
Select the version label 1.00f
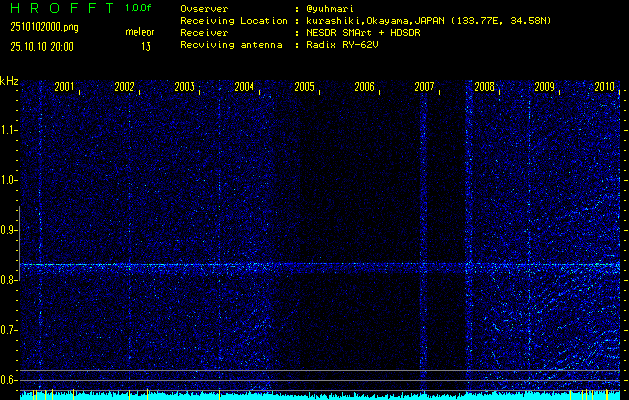tap(138, 8)
